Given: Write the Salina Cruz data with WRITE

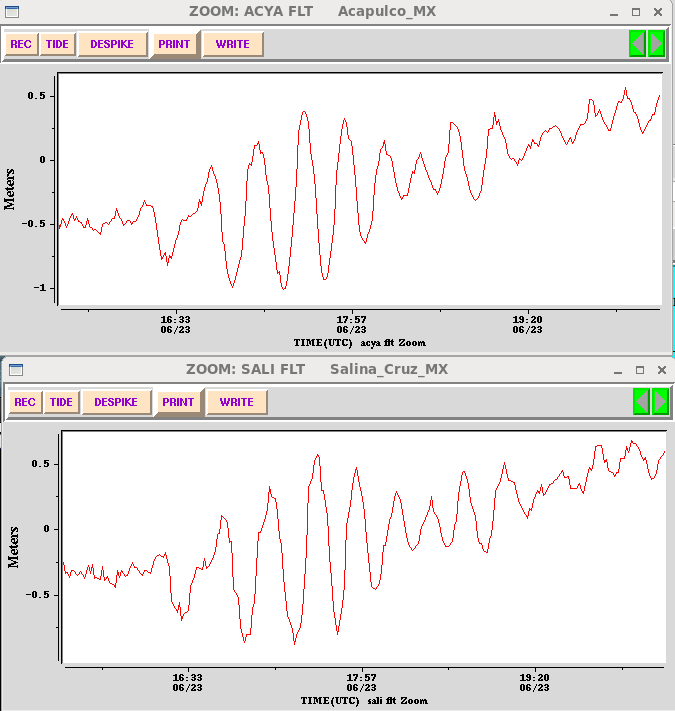Looking at the screenshot, I should [236, 403].
